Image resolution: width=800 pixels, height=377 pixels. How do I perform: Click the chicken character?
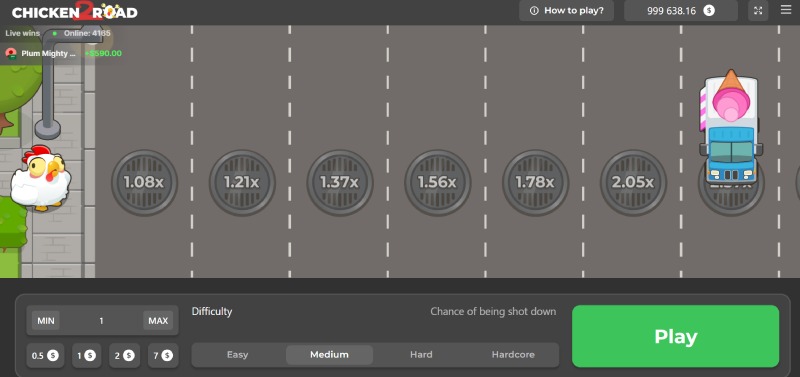[41, 178]
